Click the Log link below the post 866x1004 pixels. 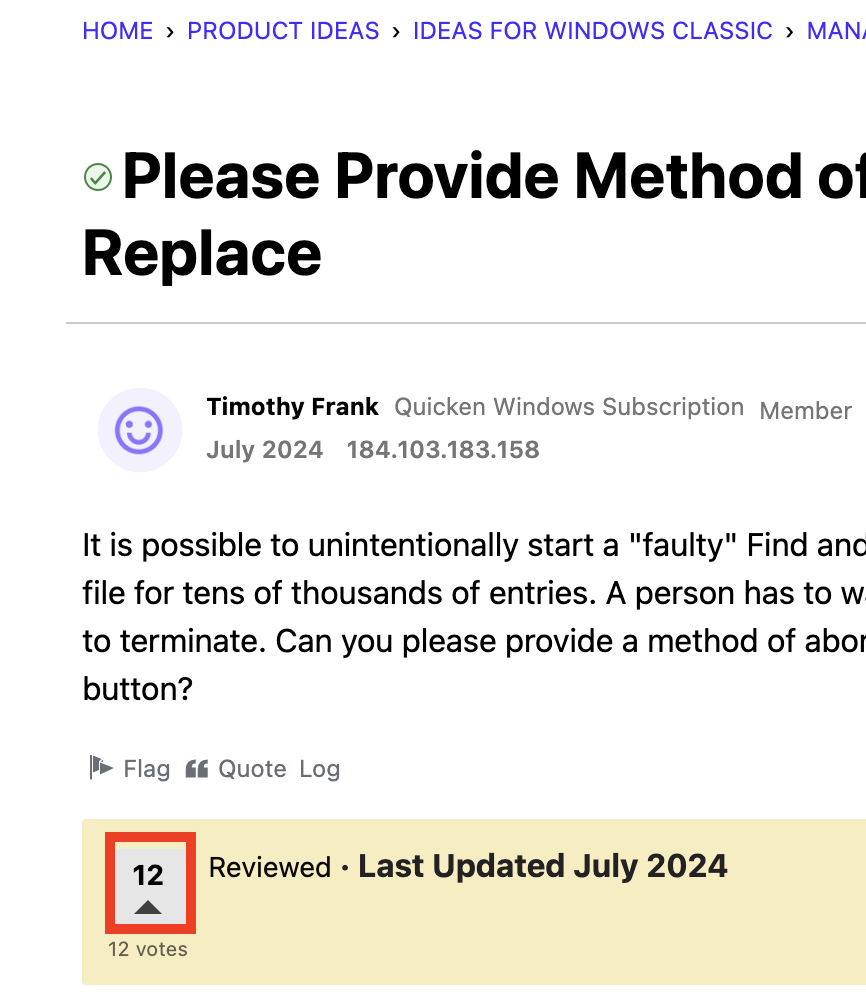321,768
